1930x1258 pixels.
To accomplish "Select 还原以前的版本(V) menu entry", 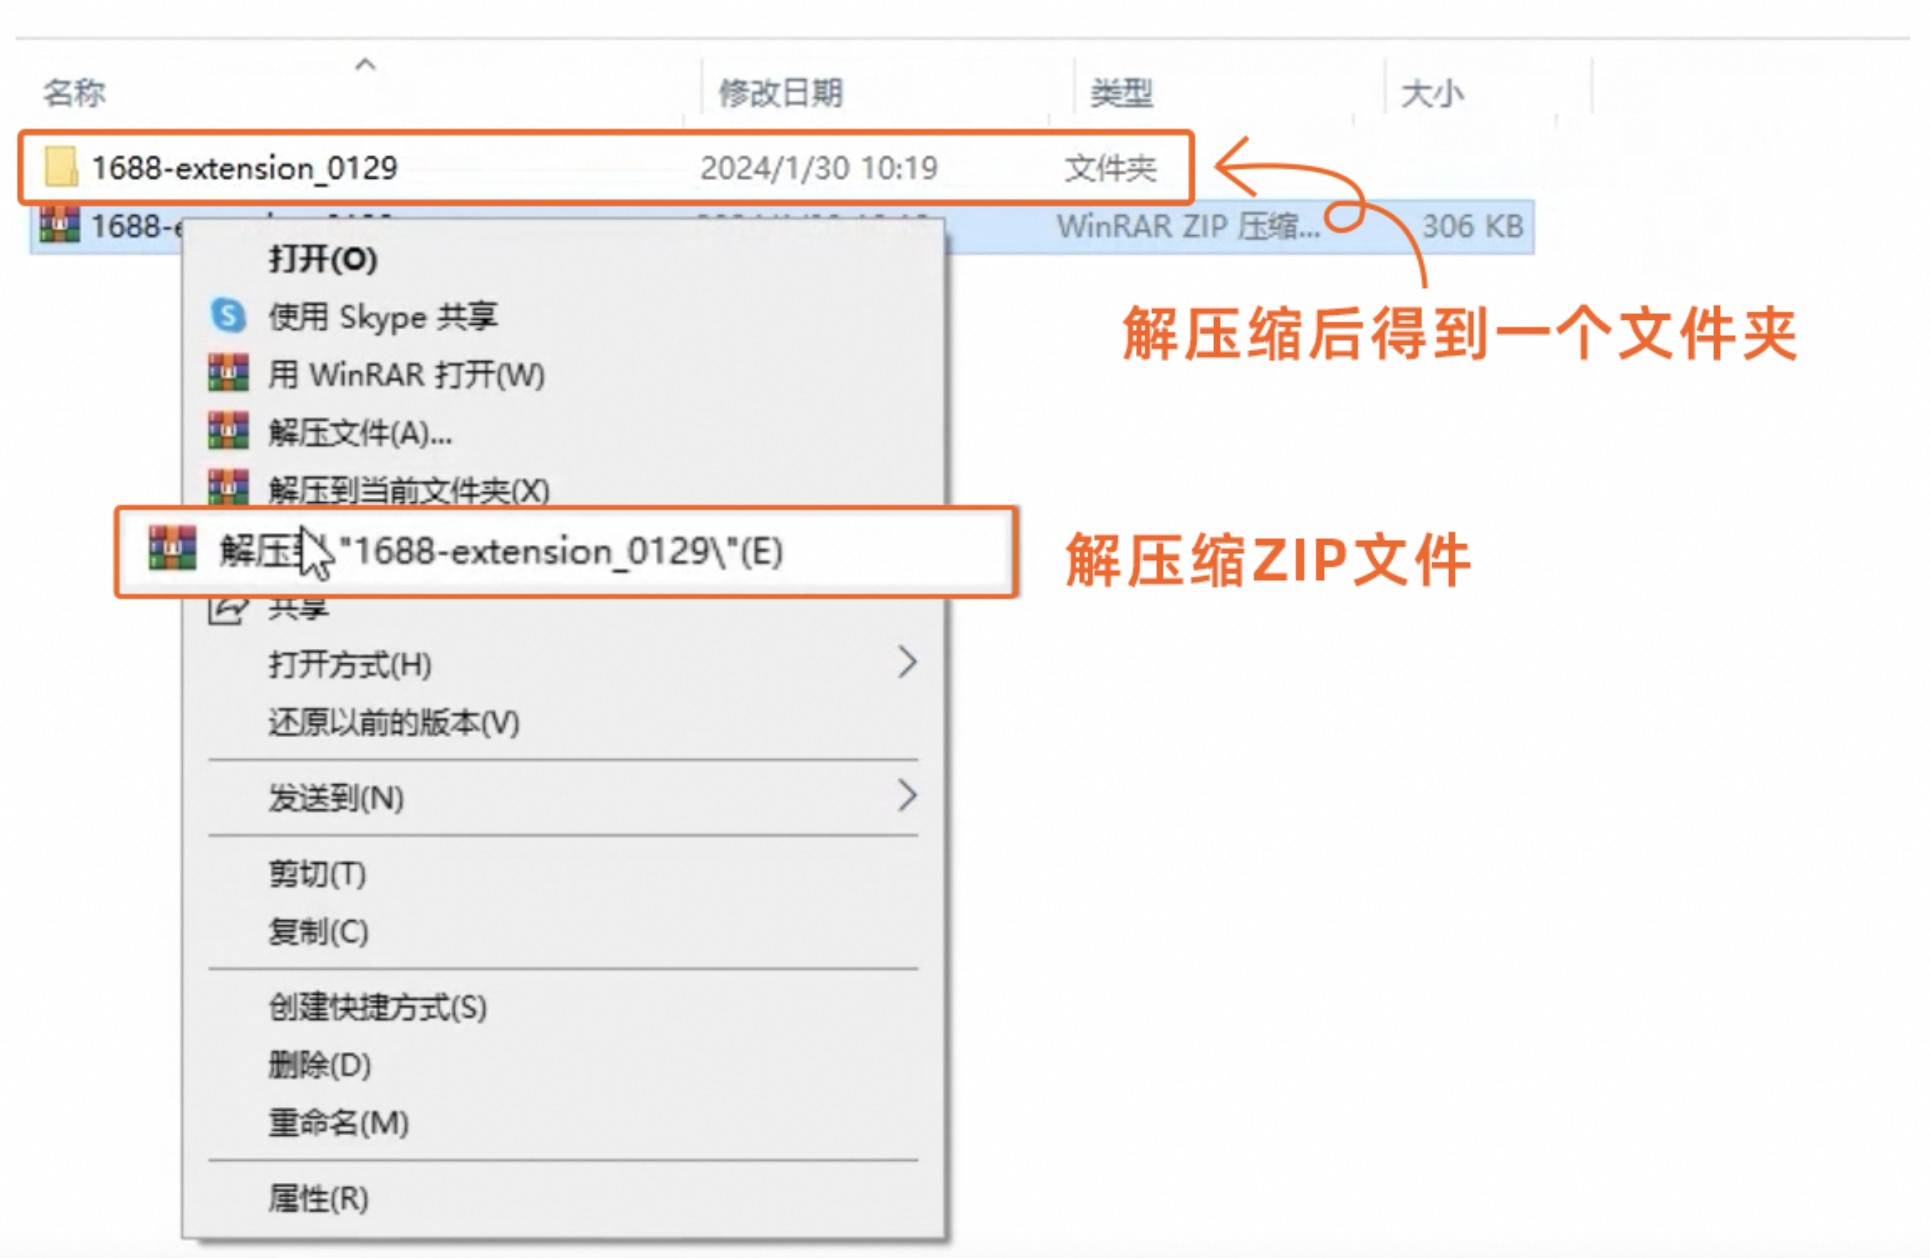I will pyautogui.click(x=565, y=722).
